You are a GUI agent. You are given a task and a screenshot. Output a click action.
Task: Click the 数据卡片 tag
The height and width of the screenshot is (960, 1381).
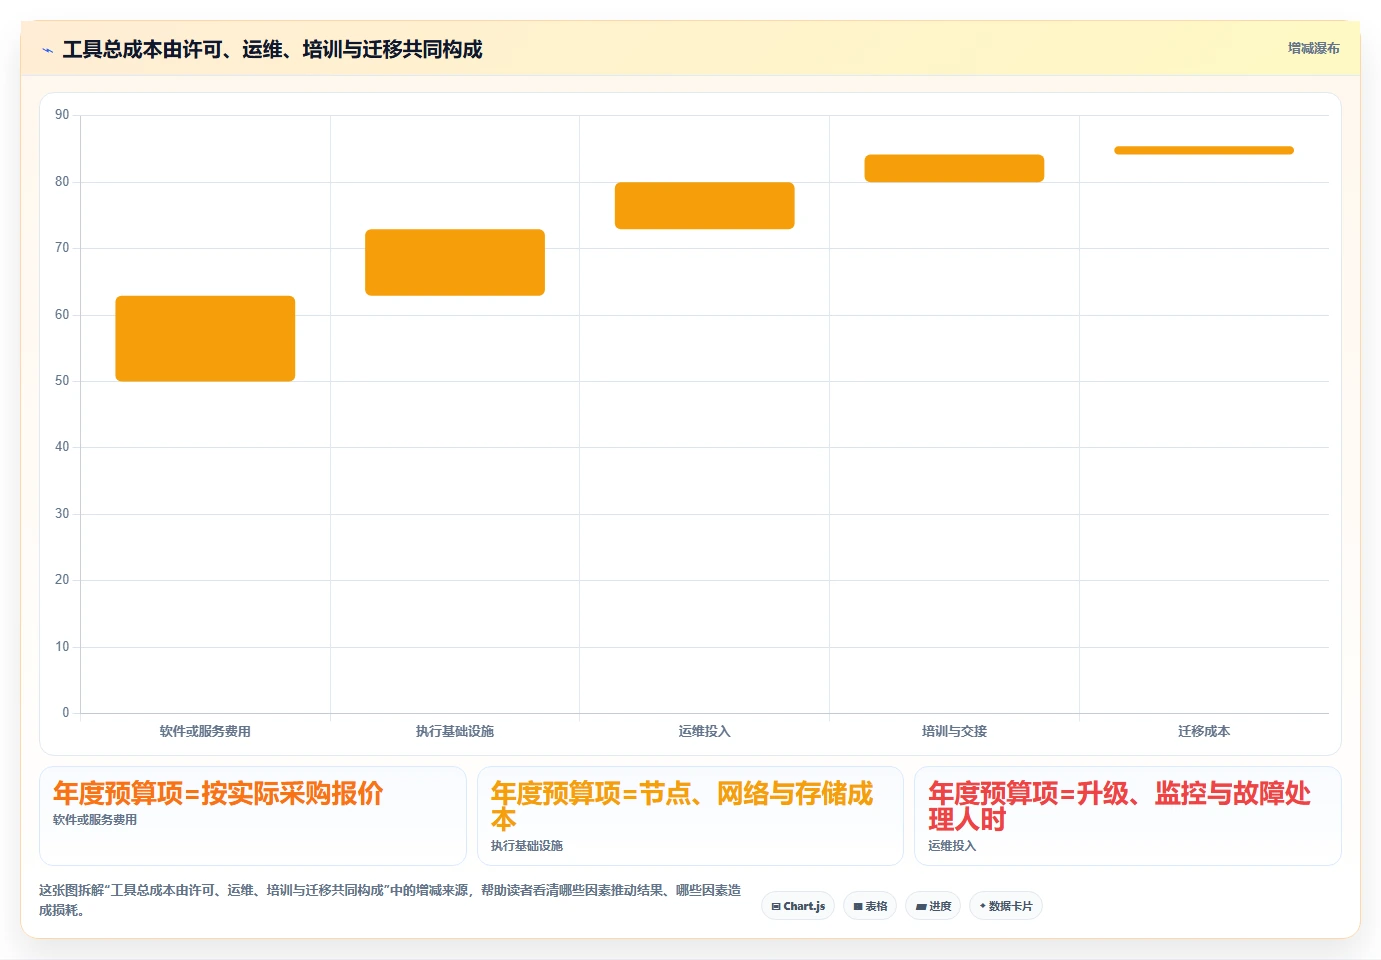pyautogui.click(x=1006, y=906)
